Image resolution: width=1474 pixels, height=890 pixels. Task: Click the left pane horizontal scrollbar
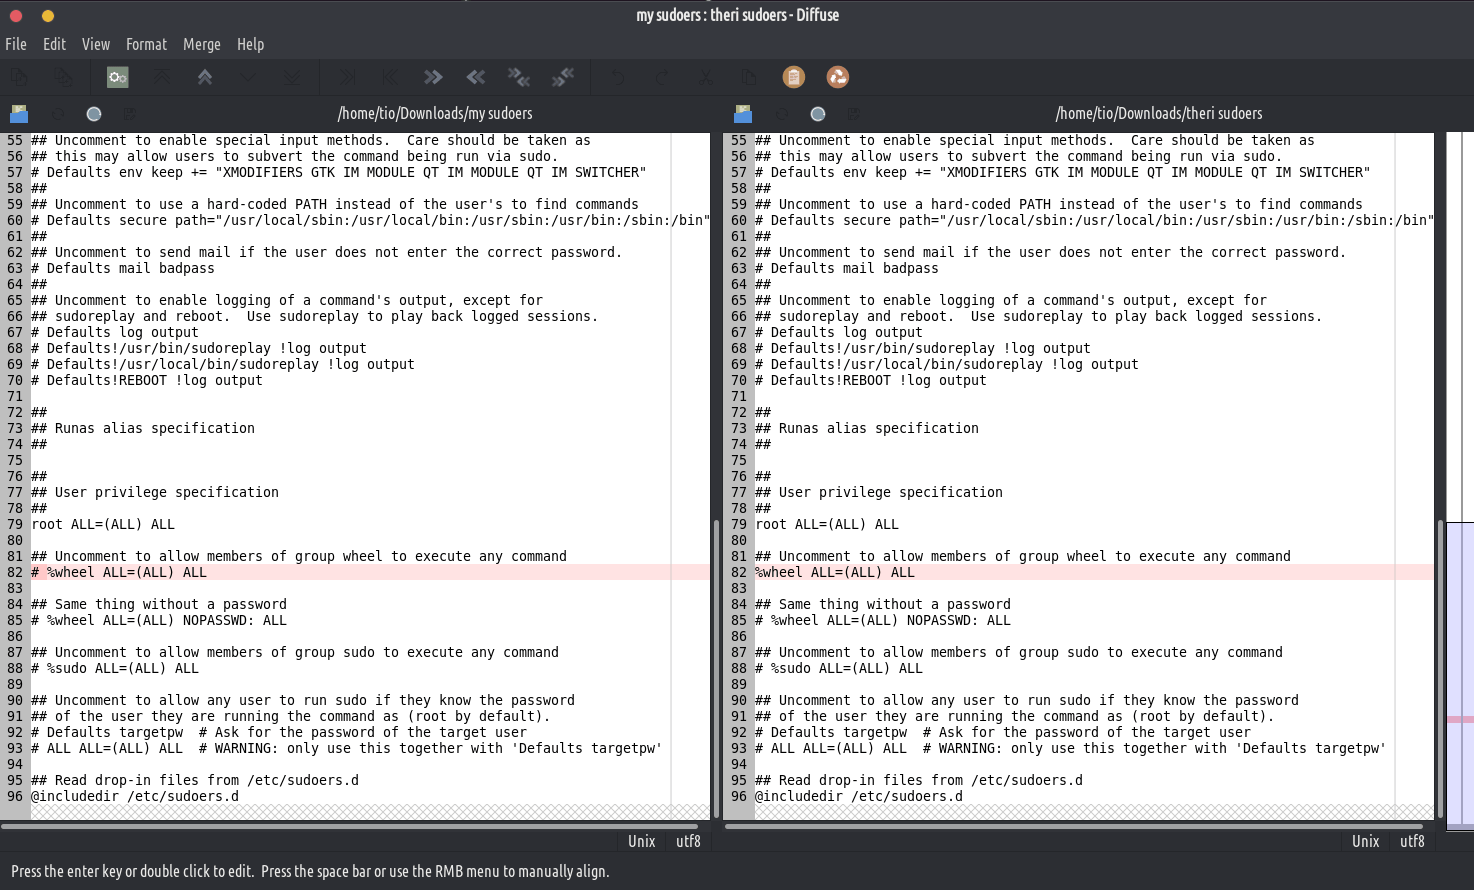click(x=355, y=826)
